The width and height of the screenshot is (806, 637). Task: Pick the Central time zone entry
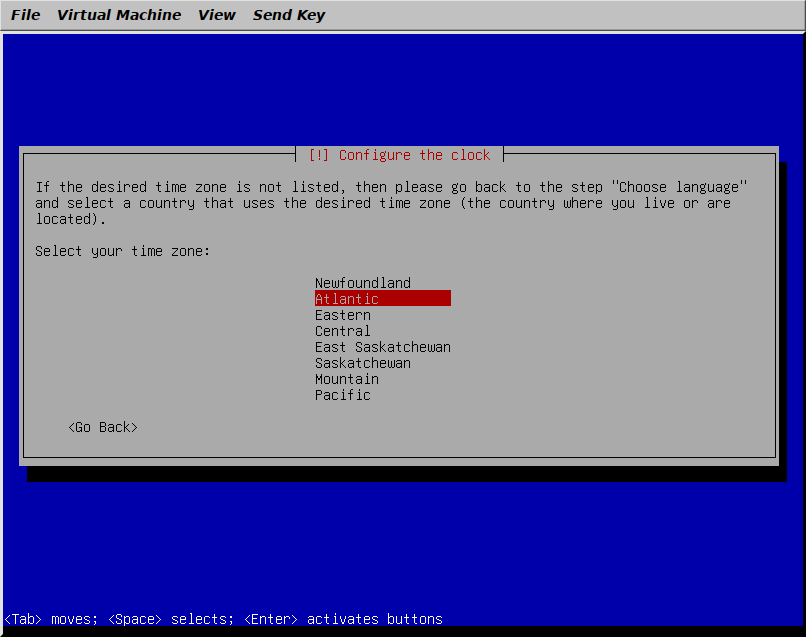point(342,331)
